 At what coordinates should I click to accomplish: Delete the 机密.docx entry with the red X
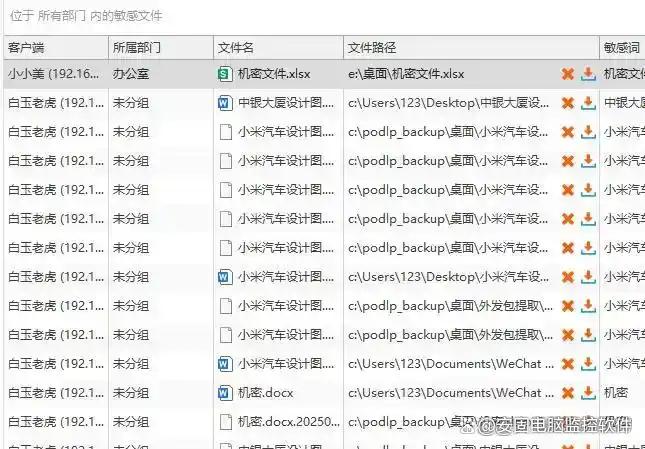tap(568, 393)
